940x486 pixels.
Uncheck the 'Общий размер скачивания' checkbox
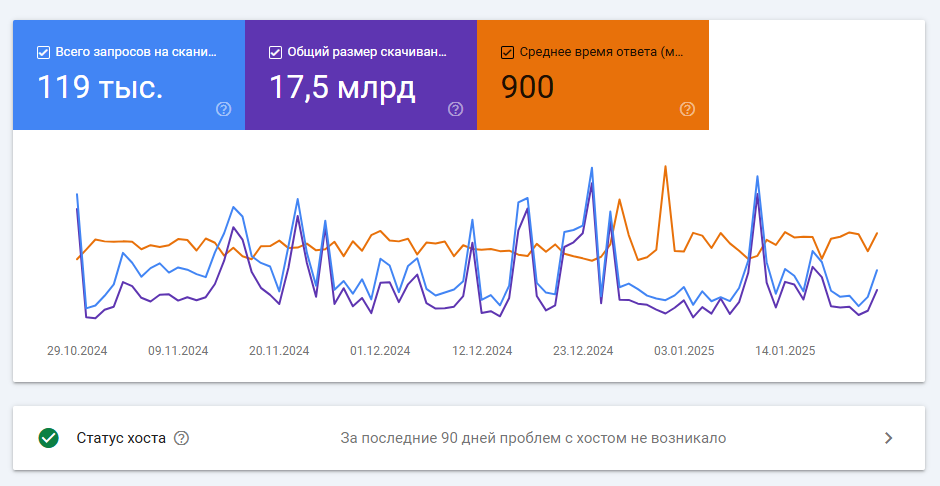(x=275, y=52)
